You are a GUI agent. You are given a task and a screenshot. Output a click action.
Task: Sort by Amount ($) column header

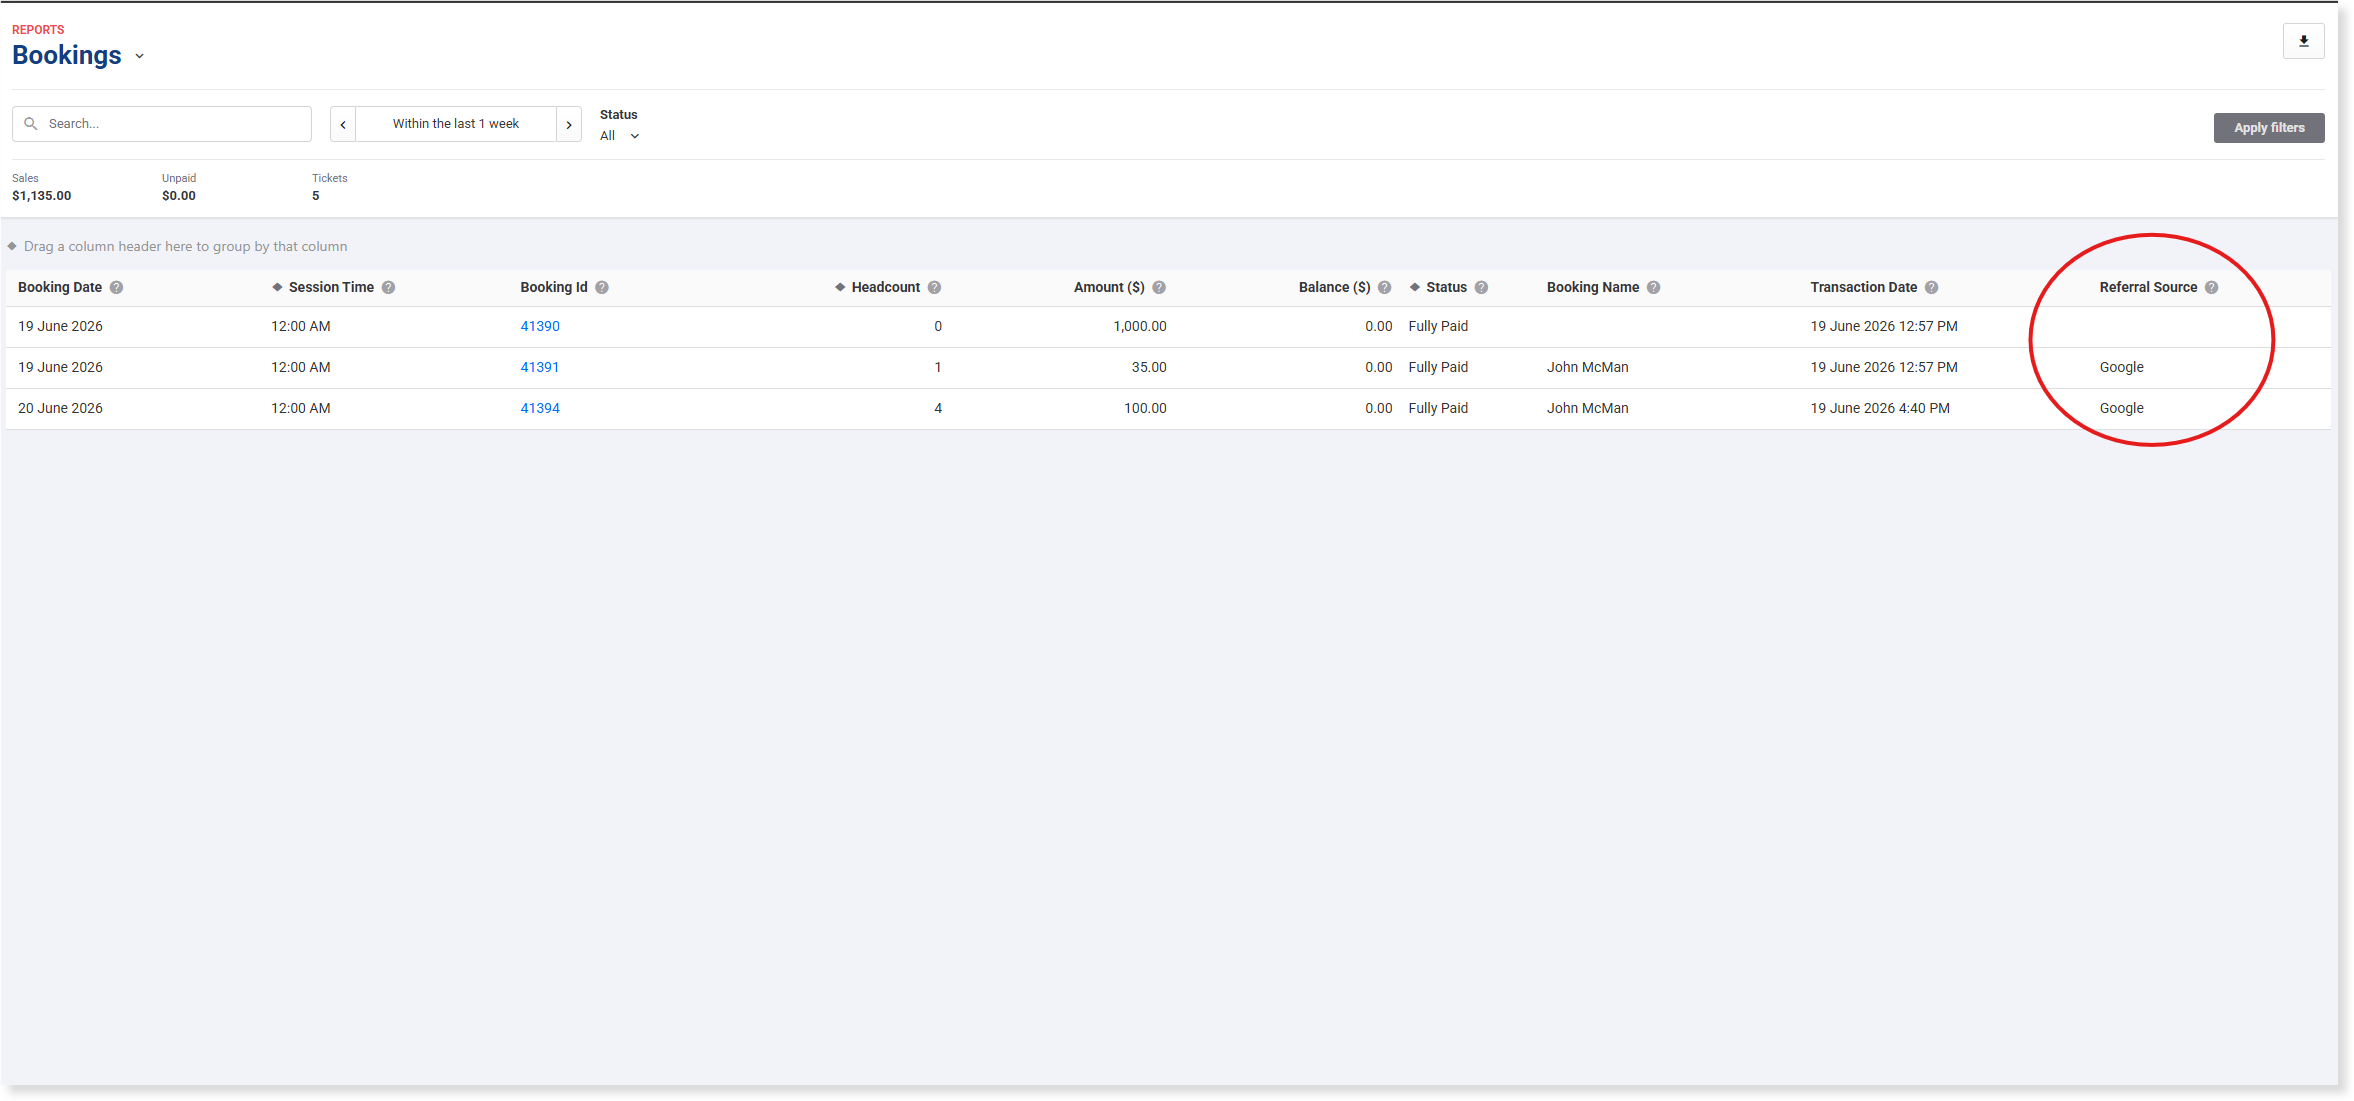1109,287
